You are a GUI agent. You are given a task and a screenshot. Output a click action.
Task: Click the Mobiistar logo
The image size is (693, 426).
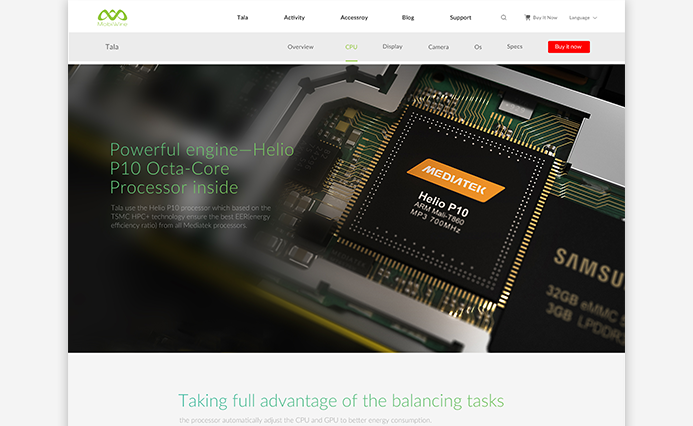tap(112, 17)
